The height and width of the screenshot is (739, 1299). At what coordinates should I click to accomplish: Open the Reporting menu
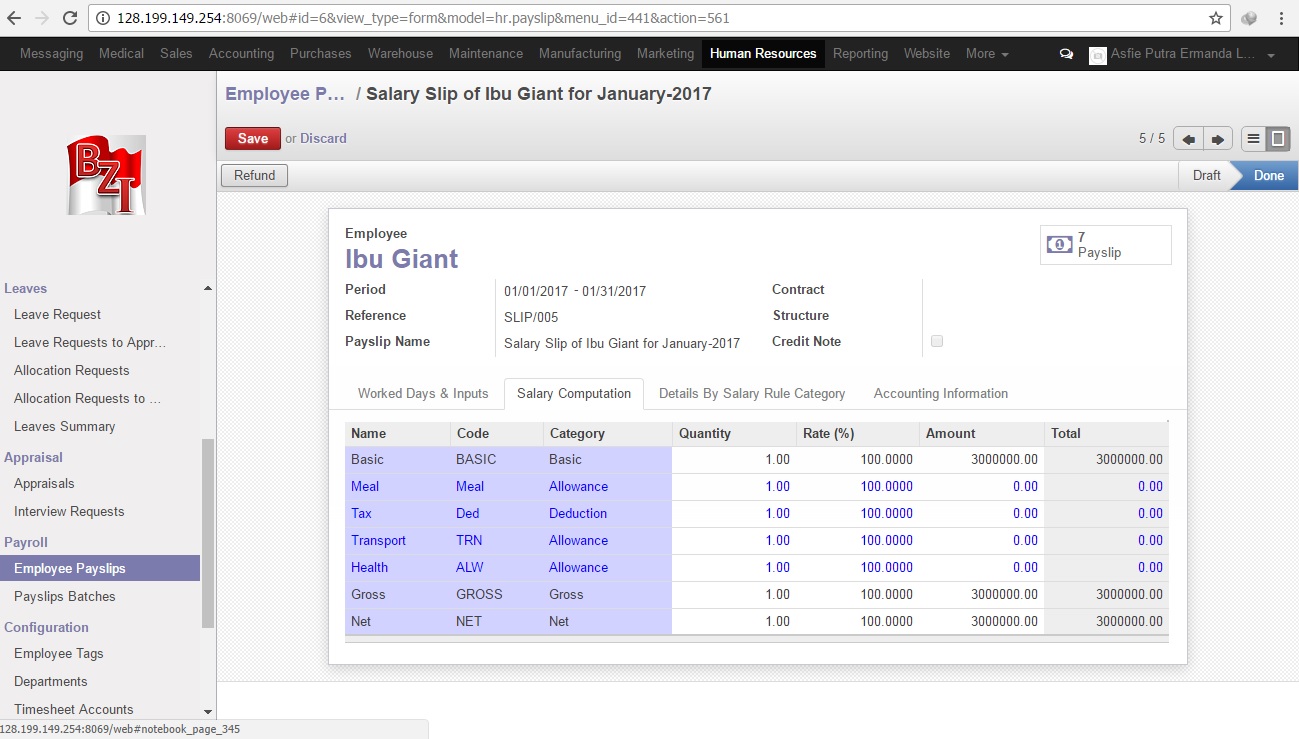pyautogui.click(x=860, y=54)
